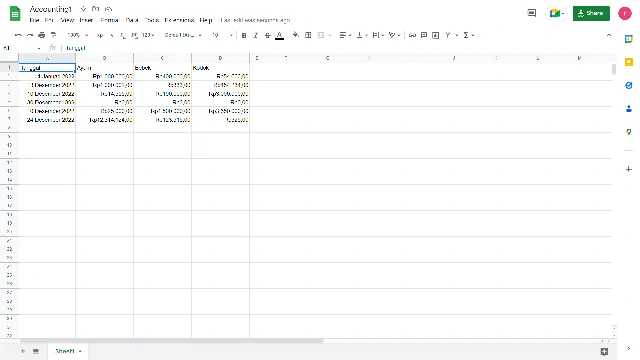Open the View menu
The image size is (640, 360).
tap(67, 20)
